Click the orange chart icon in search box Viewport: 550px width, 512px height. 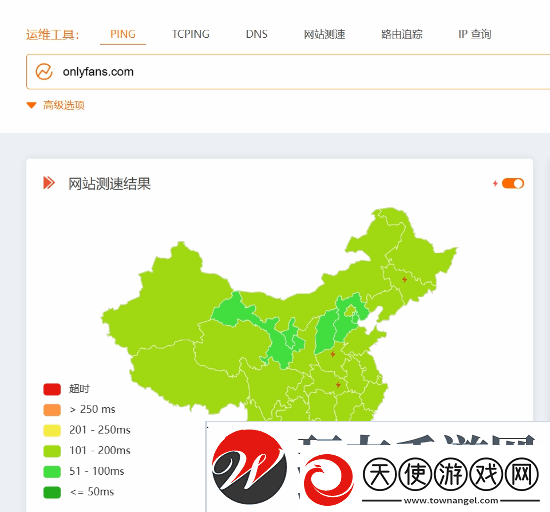44,72
